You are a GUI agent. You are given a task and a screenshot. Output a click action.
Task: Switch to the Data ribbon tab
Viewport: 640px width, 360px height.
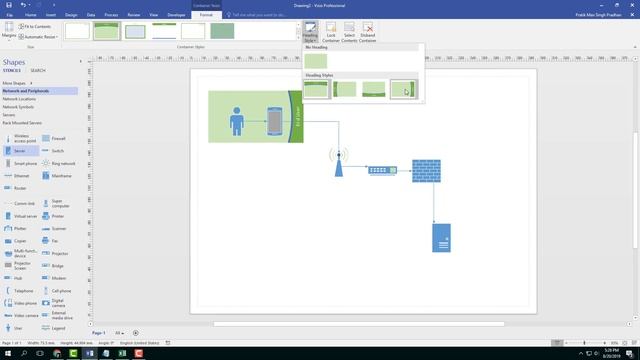pyautogui.click(x=91, y=15)
